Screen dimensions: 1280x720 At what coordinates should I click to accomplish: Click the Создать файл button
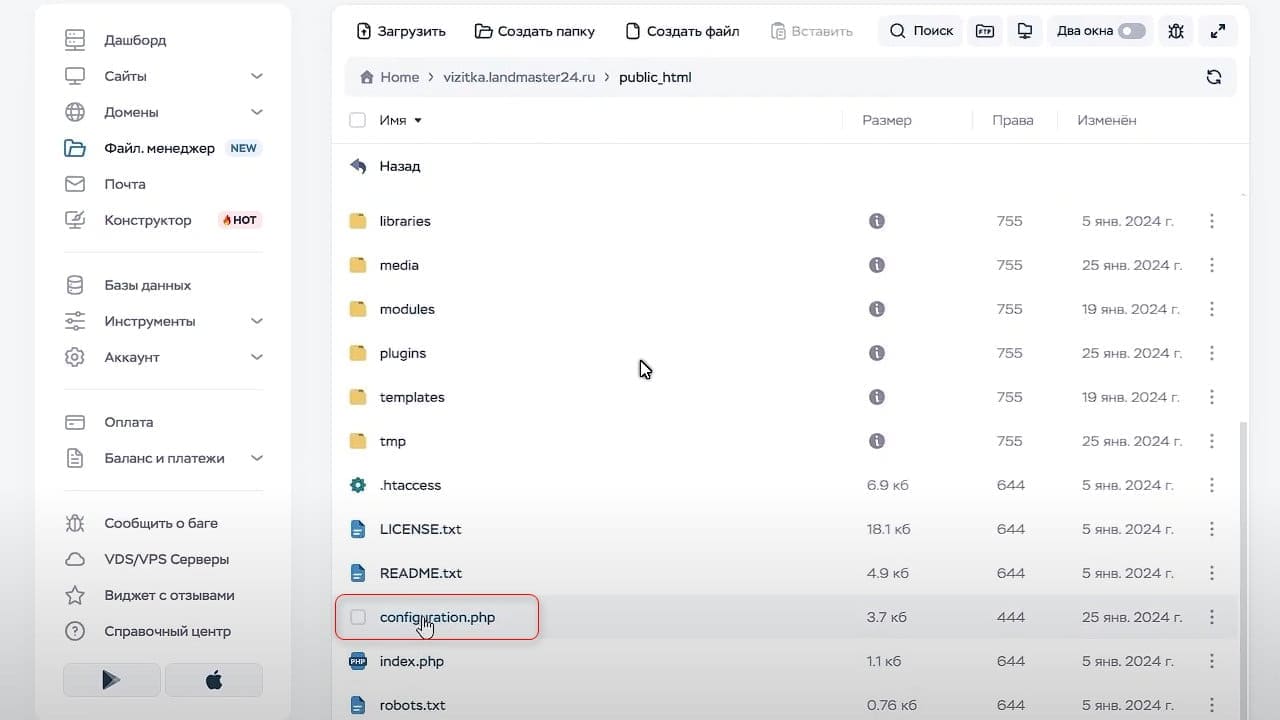682,31
